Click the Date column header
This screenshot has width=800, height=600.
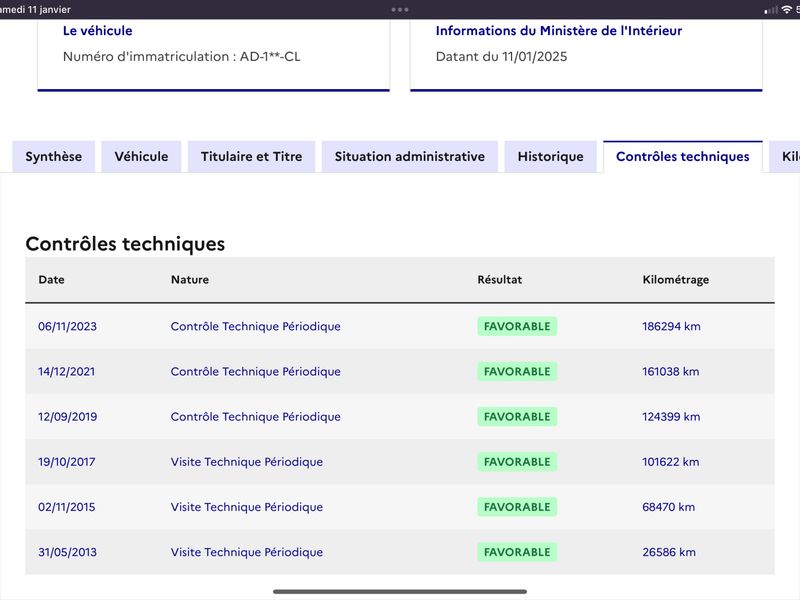pyautogui.click(x=52, y=280)
